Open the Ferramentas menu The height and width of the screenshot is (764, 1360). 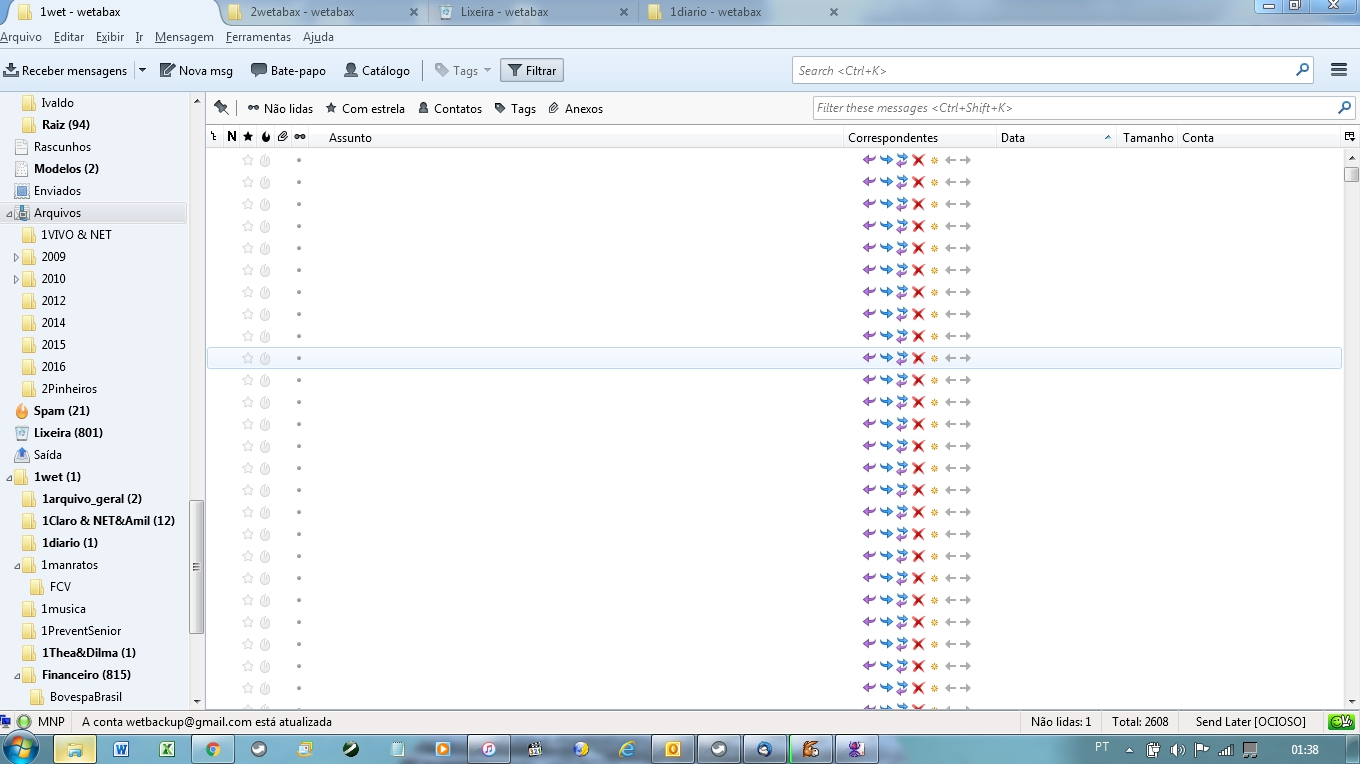[x=258, y=37]
